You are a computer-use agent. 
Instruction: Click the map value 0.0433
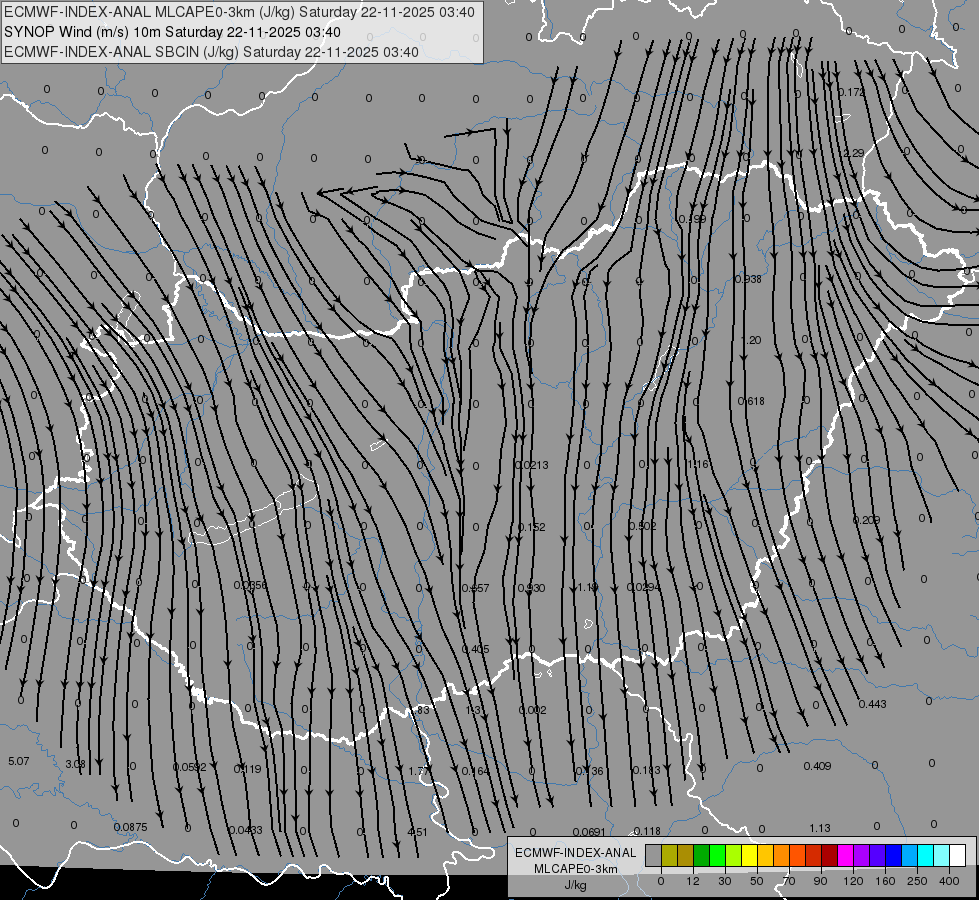(245, 830)
